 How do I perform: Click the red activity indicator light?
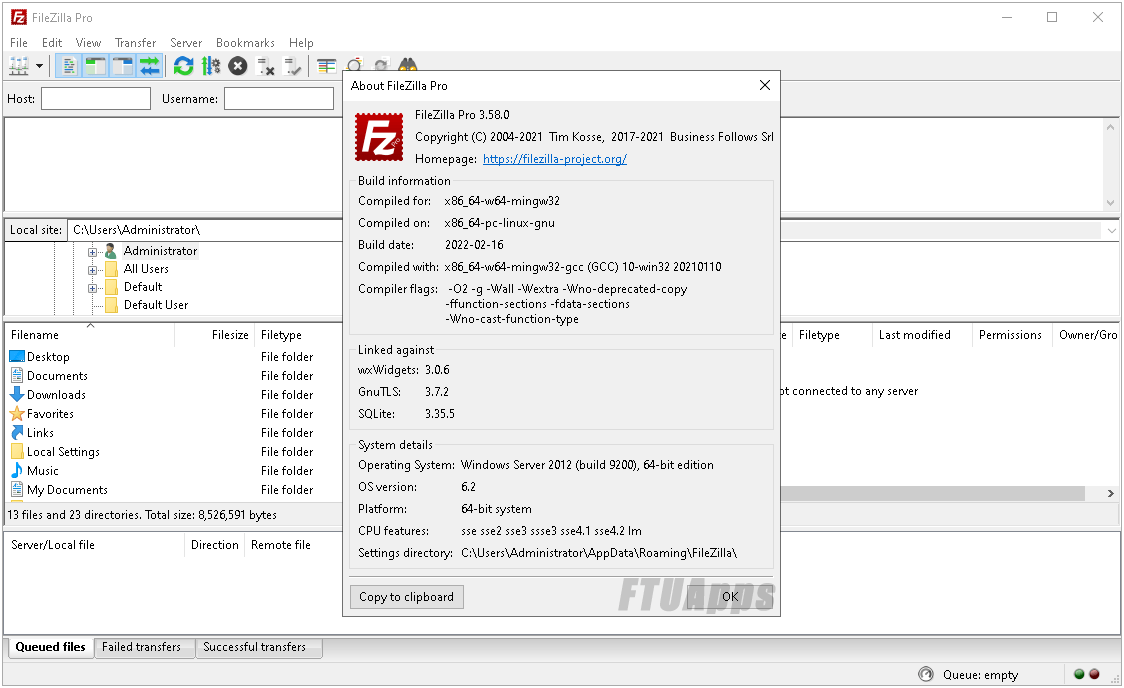tap(1094, 674)
